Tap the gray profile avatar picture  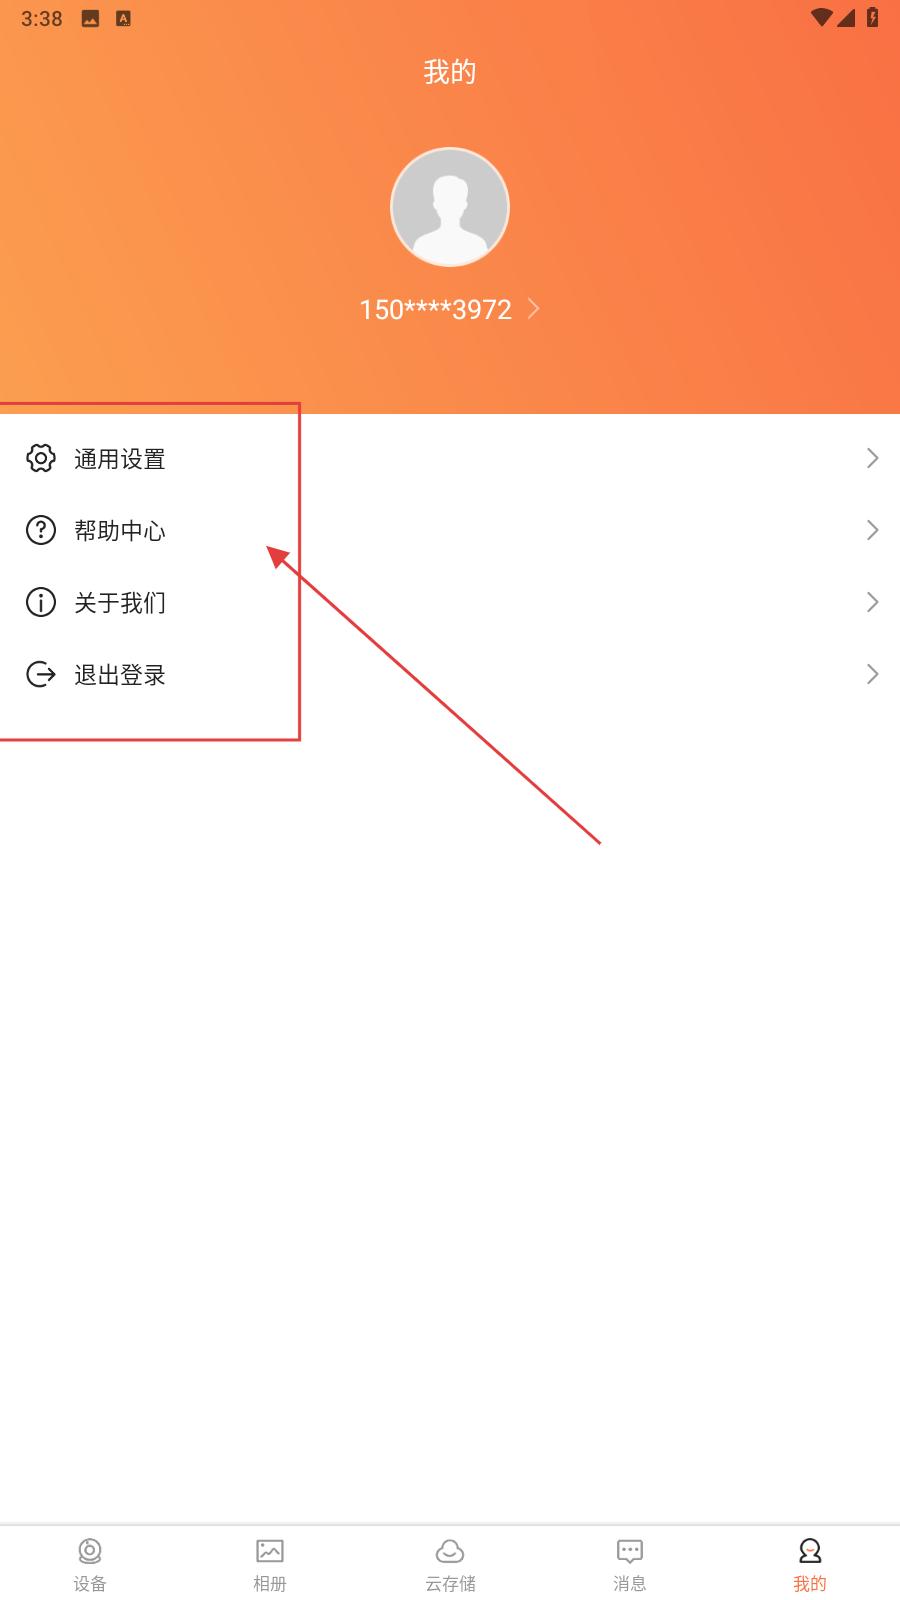click(x=450, y=207)
